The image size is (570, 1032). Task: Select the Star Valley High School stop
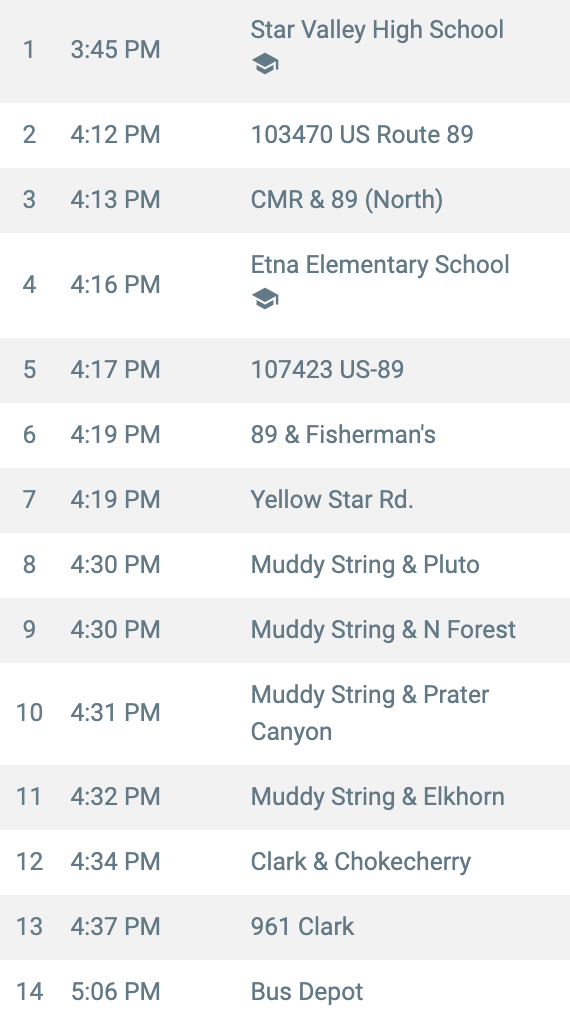point(377,30)
